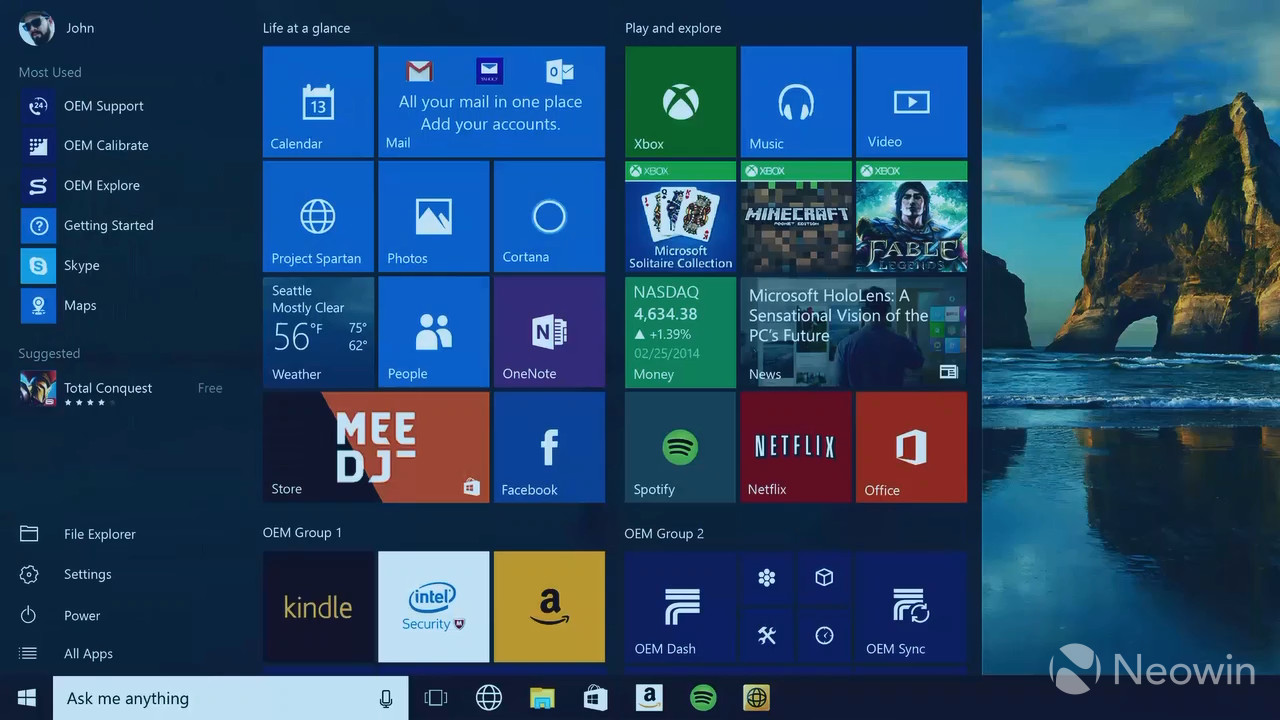
Task: Select OEM Support from Most Used
Action: pyautogui.click(x=103, y=106)
